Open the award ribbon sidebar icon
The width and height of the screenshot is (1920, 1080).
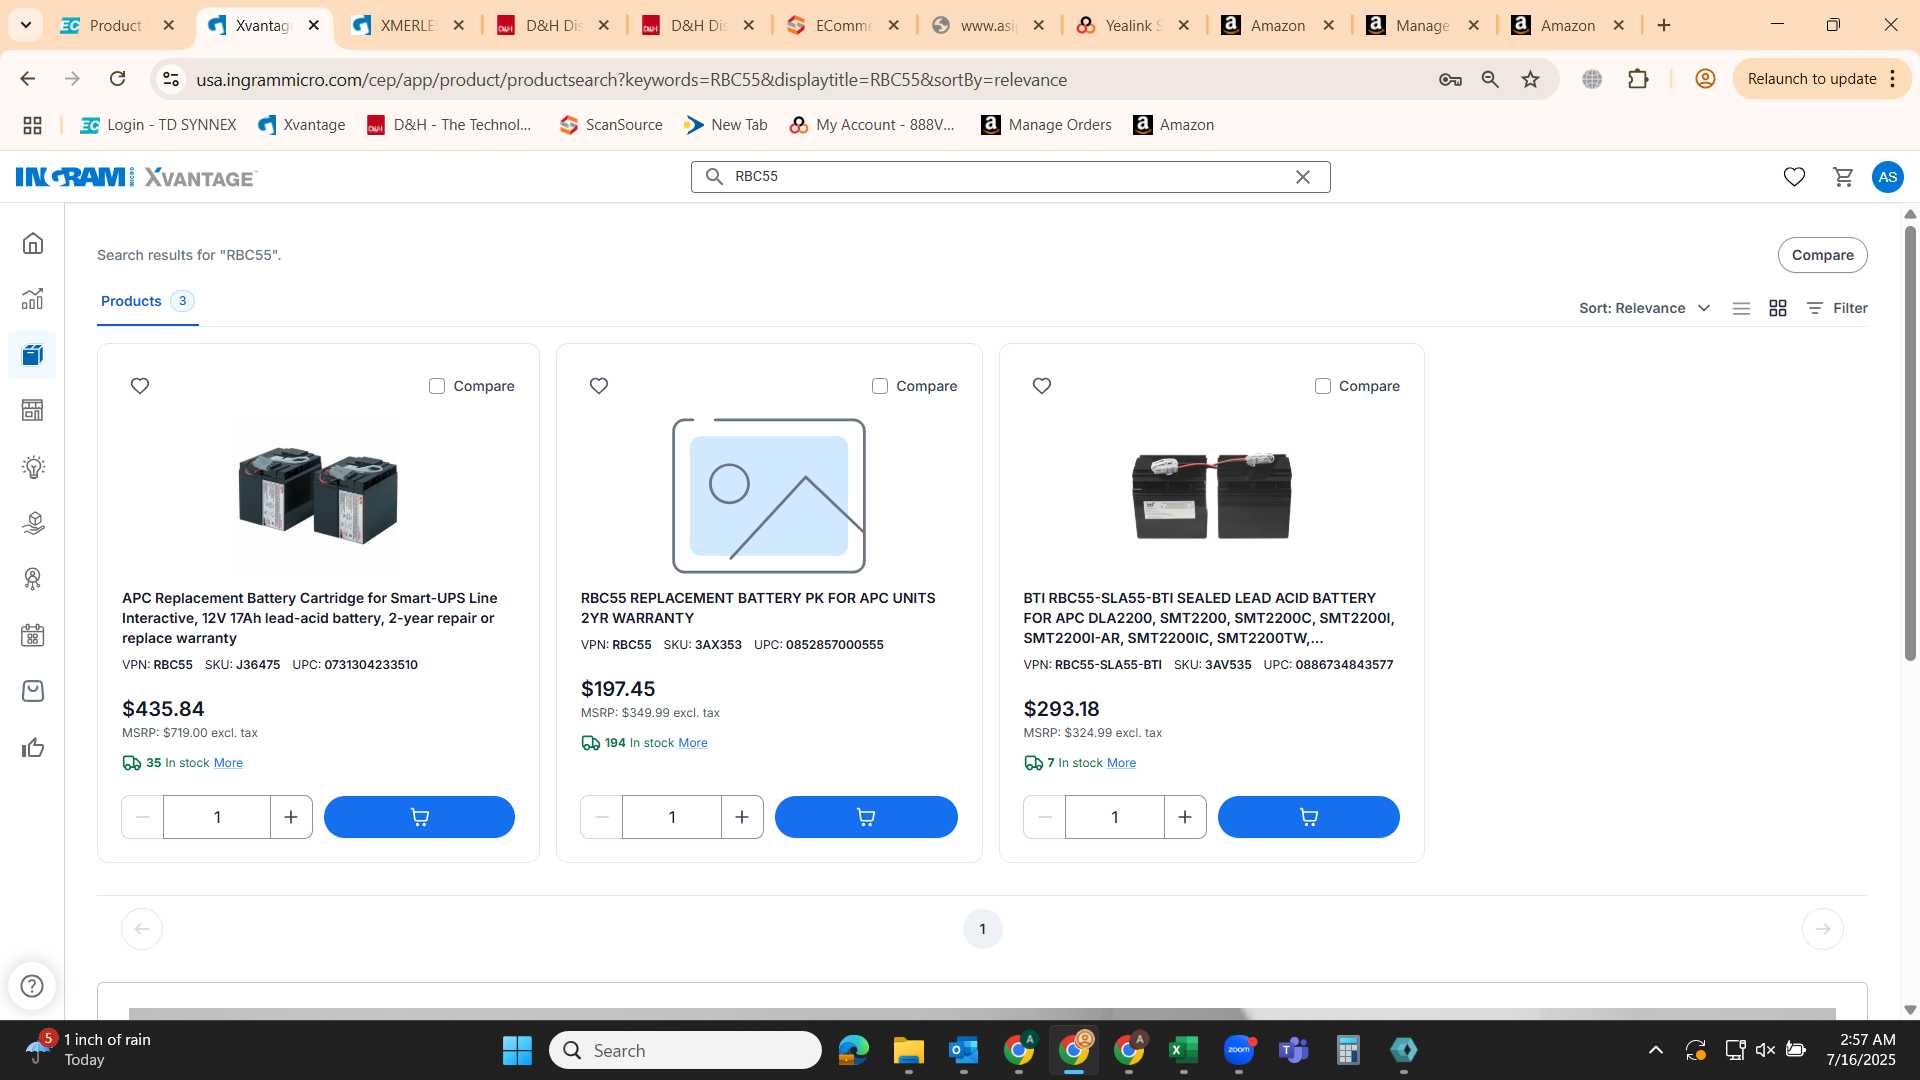coord(33,579)
